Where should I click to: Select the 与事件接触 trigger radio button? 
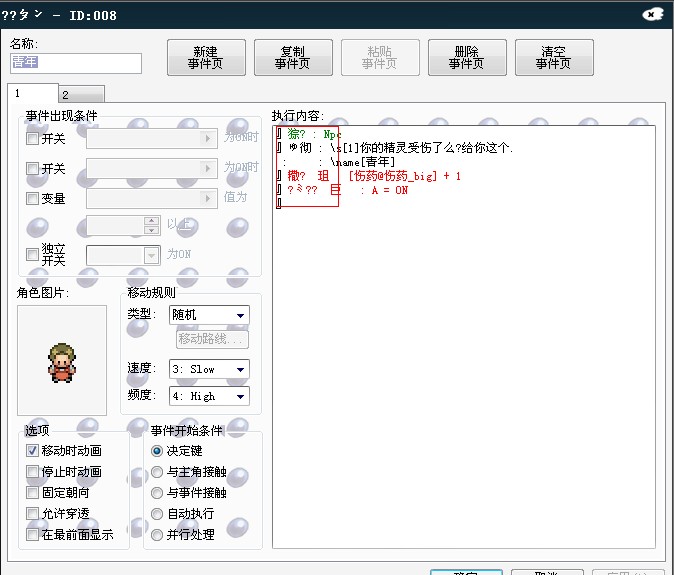click(157, 492)
